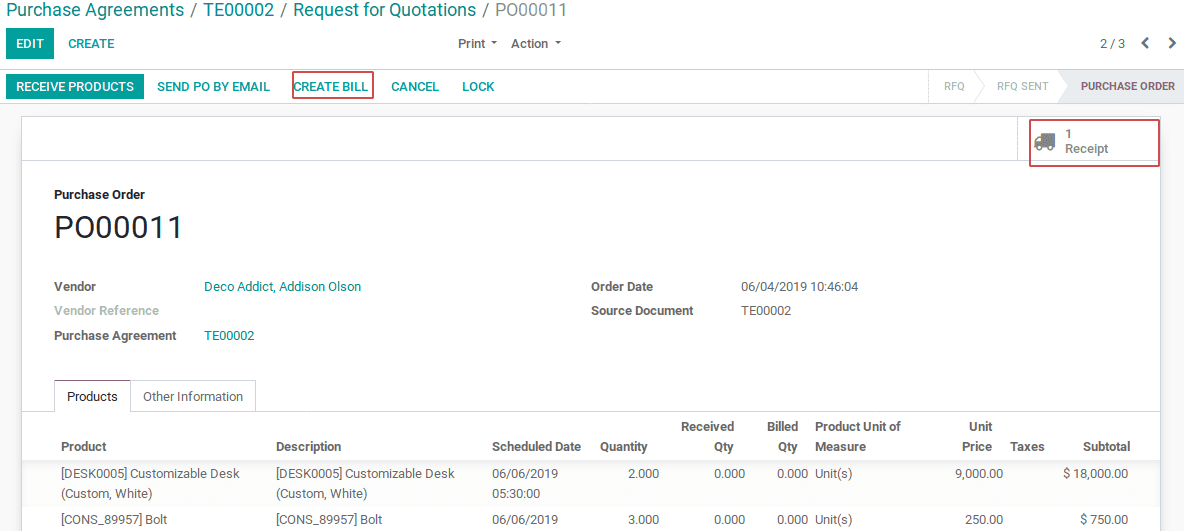Click the PO00011 order title
This screenshot has height=531, width=1184.
[x=119, y=227]
